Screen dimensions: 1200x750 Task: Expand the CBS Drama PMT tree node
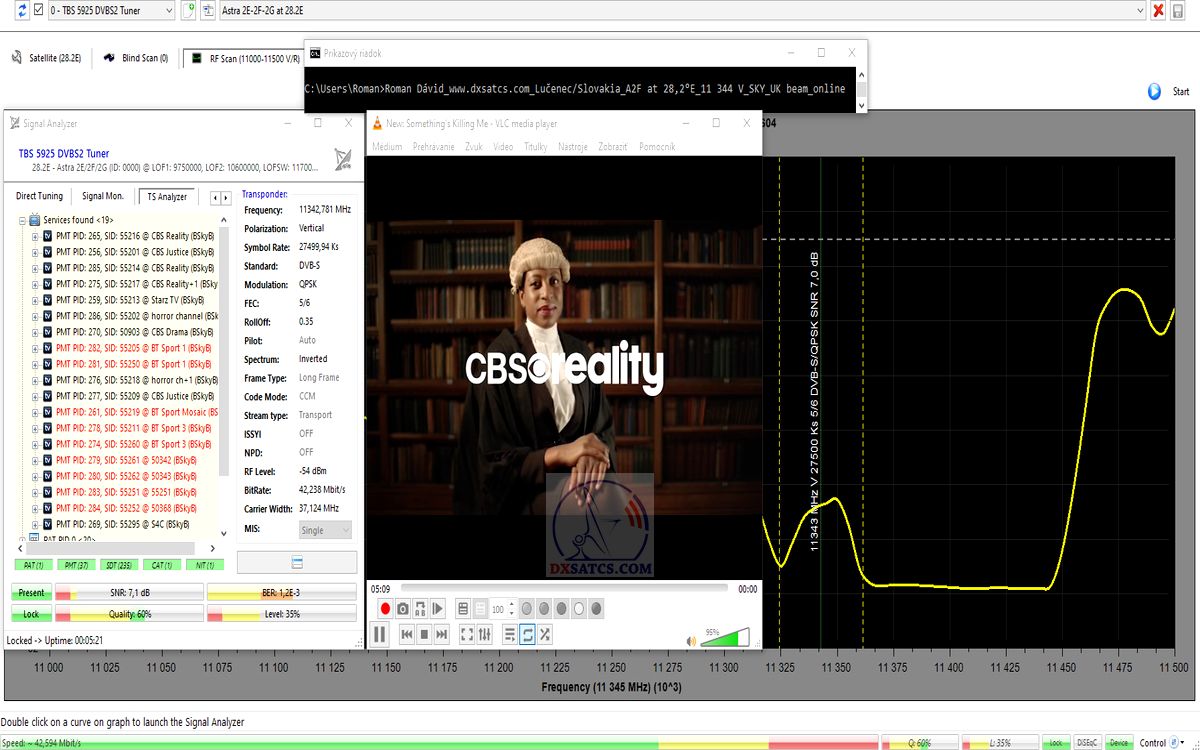point(34,332)
